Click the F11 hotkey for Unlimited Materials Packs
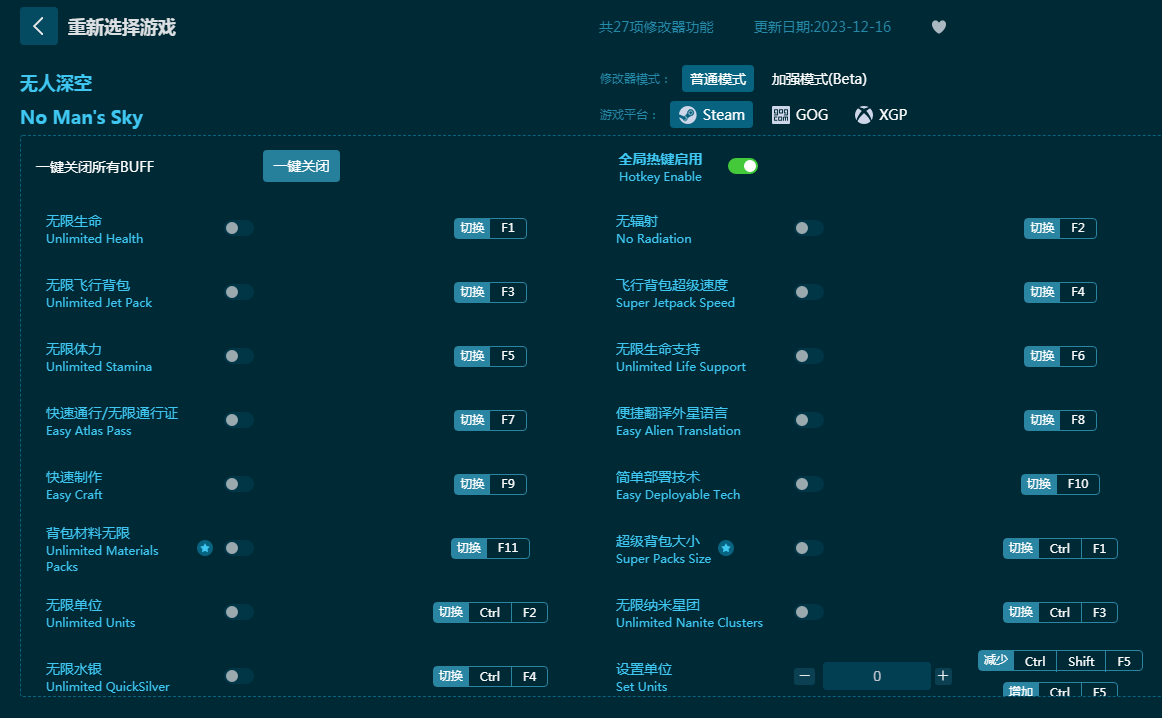The height and width of the screenshot is (718, 1162). tap(490, 548)
